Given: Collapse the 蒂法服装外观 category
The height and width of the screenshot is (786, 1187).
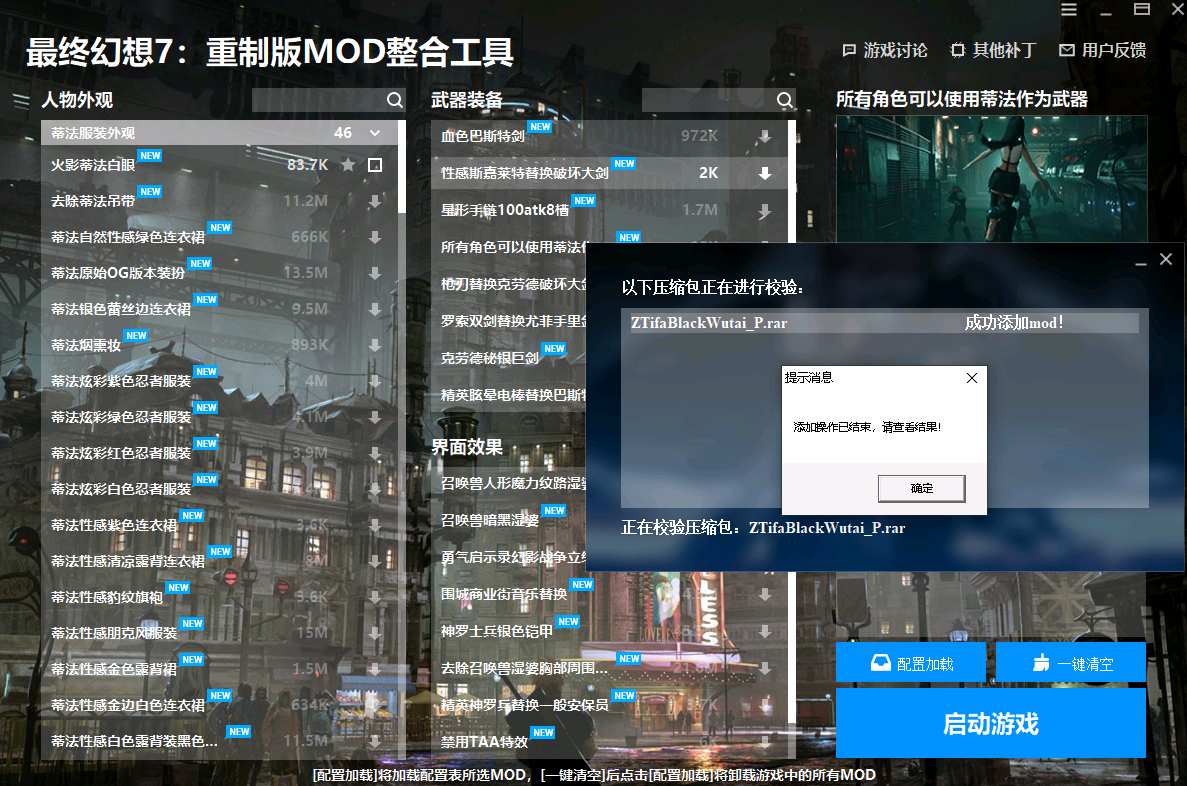Looking at the screenshot, I should tap(375, 133).
